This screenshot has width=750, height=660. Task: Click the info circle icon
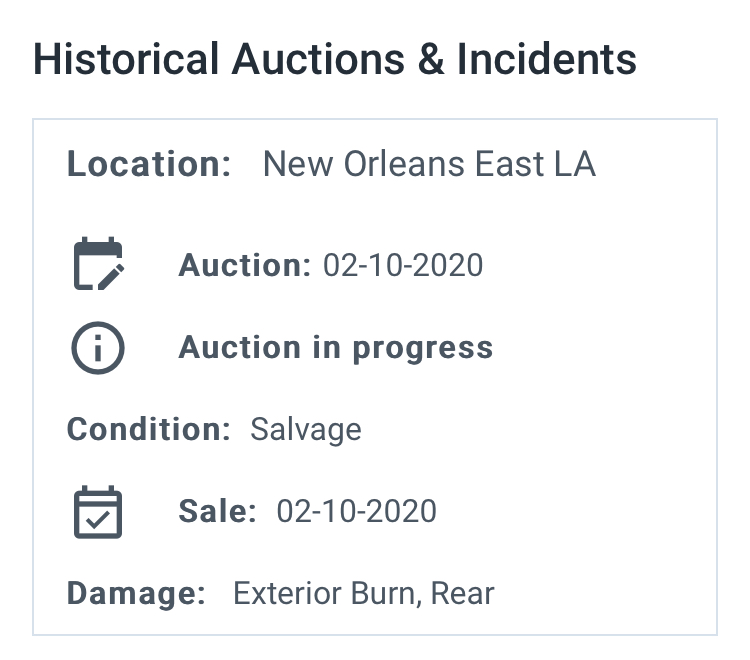(x=98, y=348)
